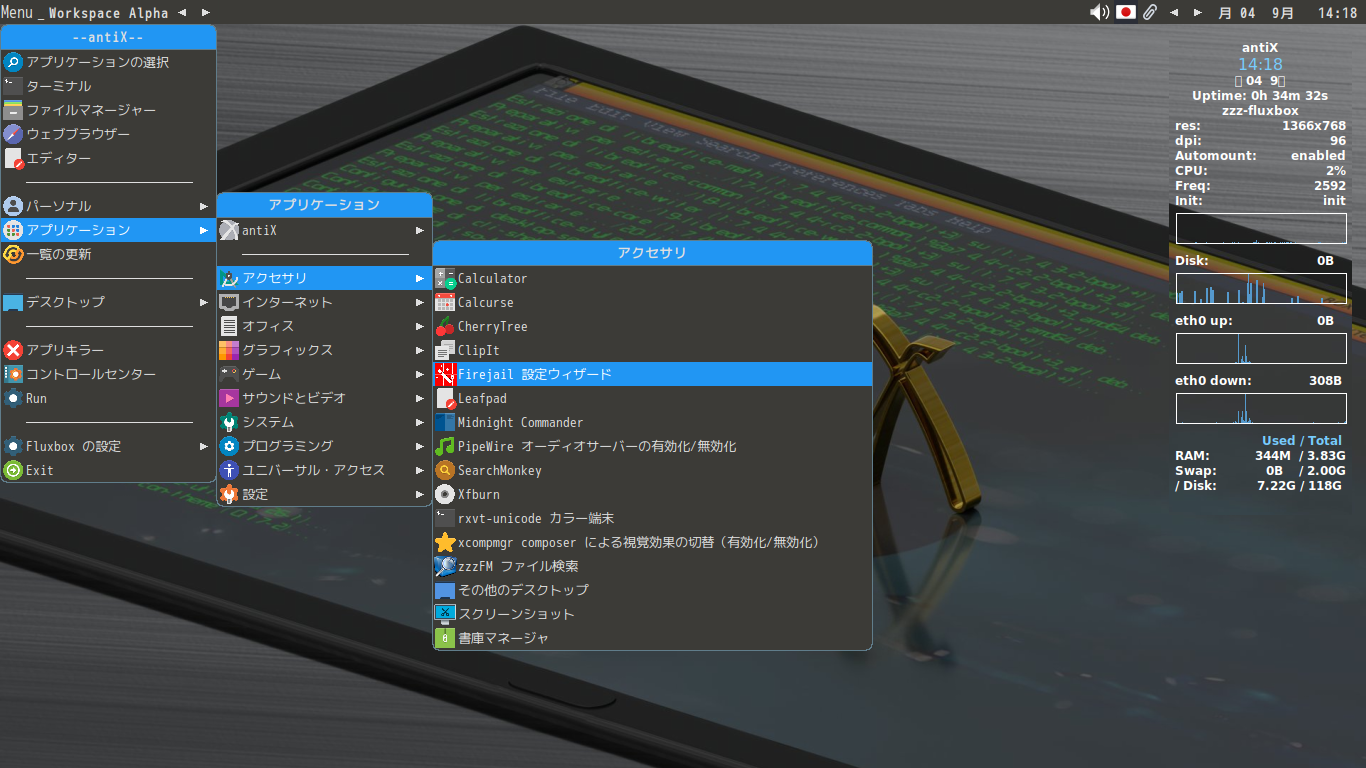
Task: Click the Run menu entry
Action: click(108, 398)
